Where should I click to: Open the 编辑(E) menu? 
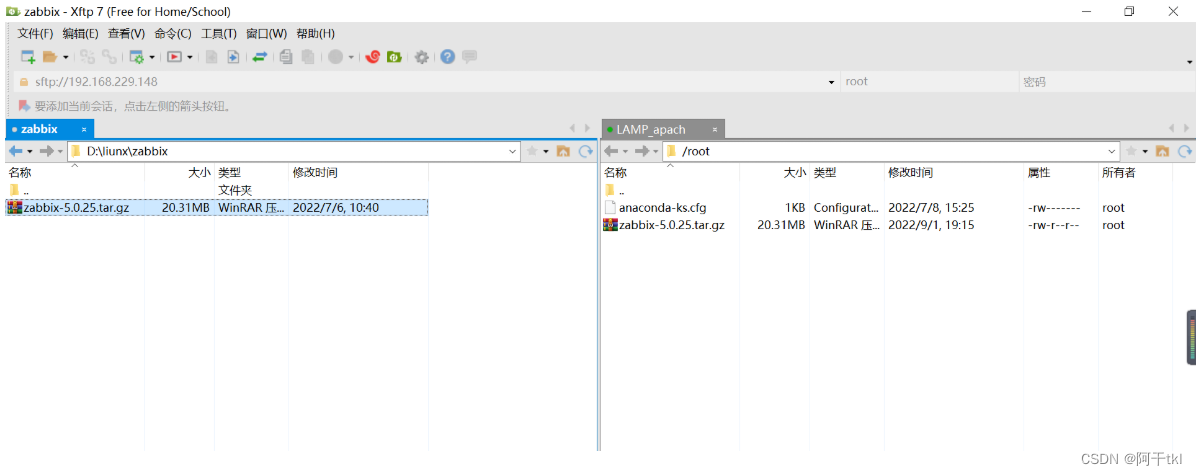(80, 34)
